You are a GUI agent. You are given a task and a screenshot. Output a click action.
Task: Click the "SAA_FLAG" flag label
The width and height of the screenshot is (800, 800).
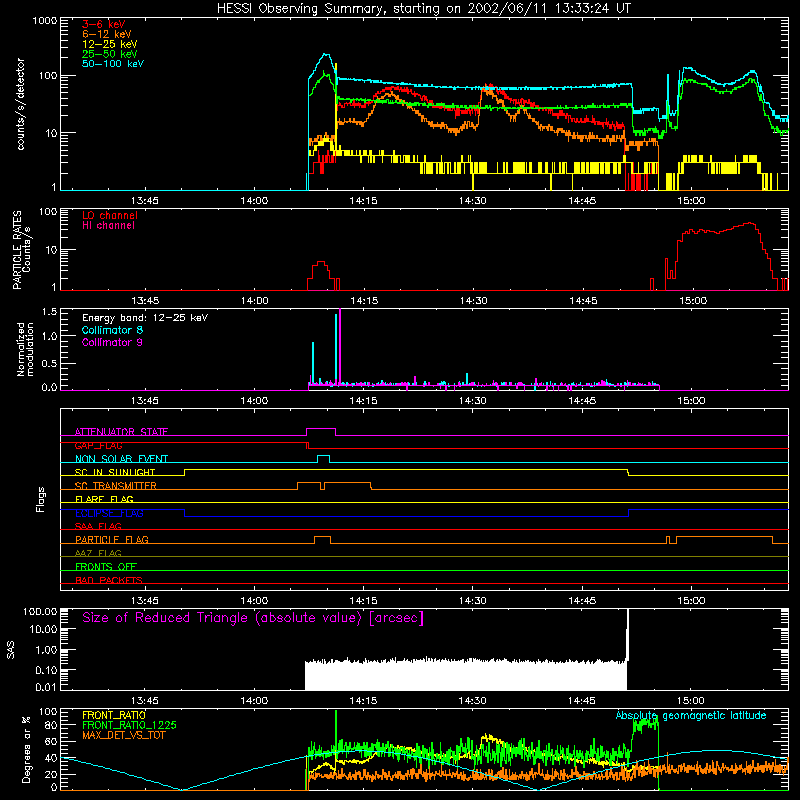pos(98,526)
